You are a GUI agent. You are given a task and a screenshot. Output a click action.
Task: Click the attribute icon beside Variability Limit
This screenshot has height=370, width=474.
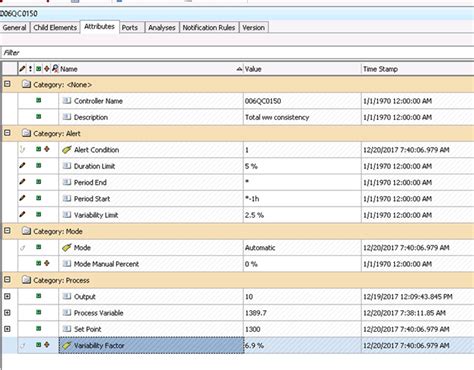click(x=67, y=215)
